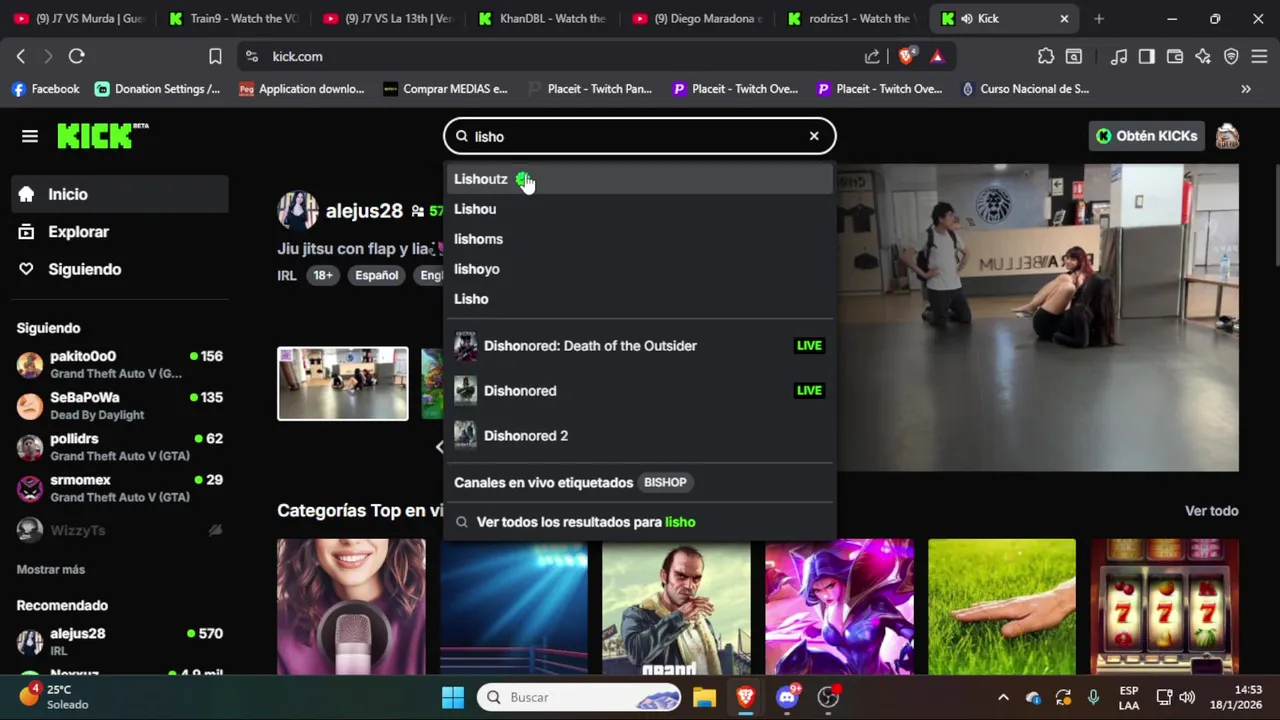
Task: Open the Dishonored 2 category result
Action: coord(639,436)
